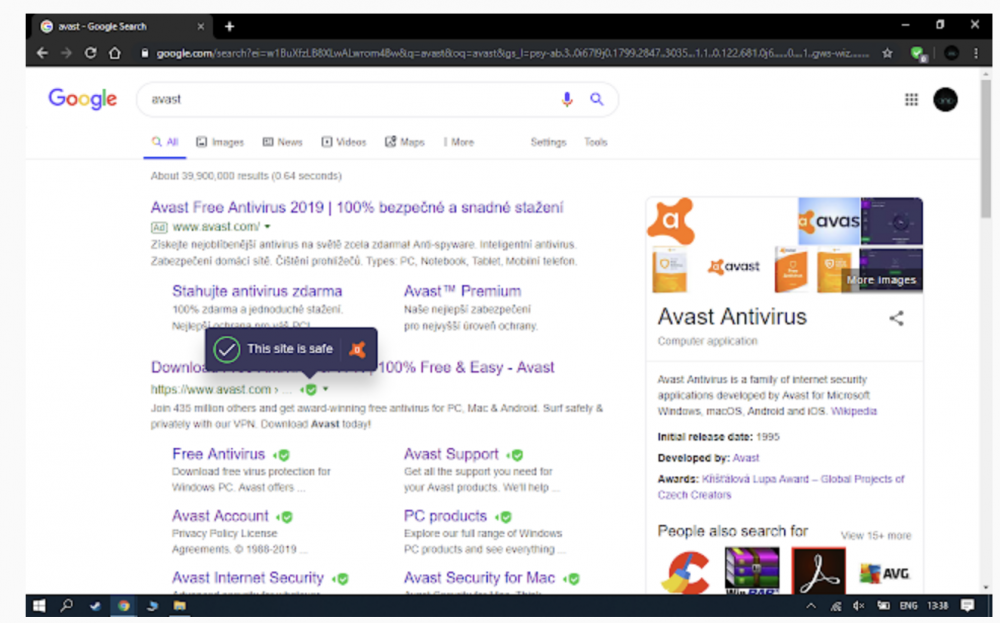Open WinRAR thumbnail in People also search
This screenshot has height=623, width=1000.
752,570
